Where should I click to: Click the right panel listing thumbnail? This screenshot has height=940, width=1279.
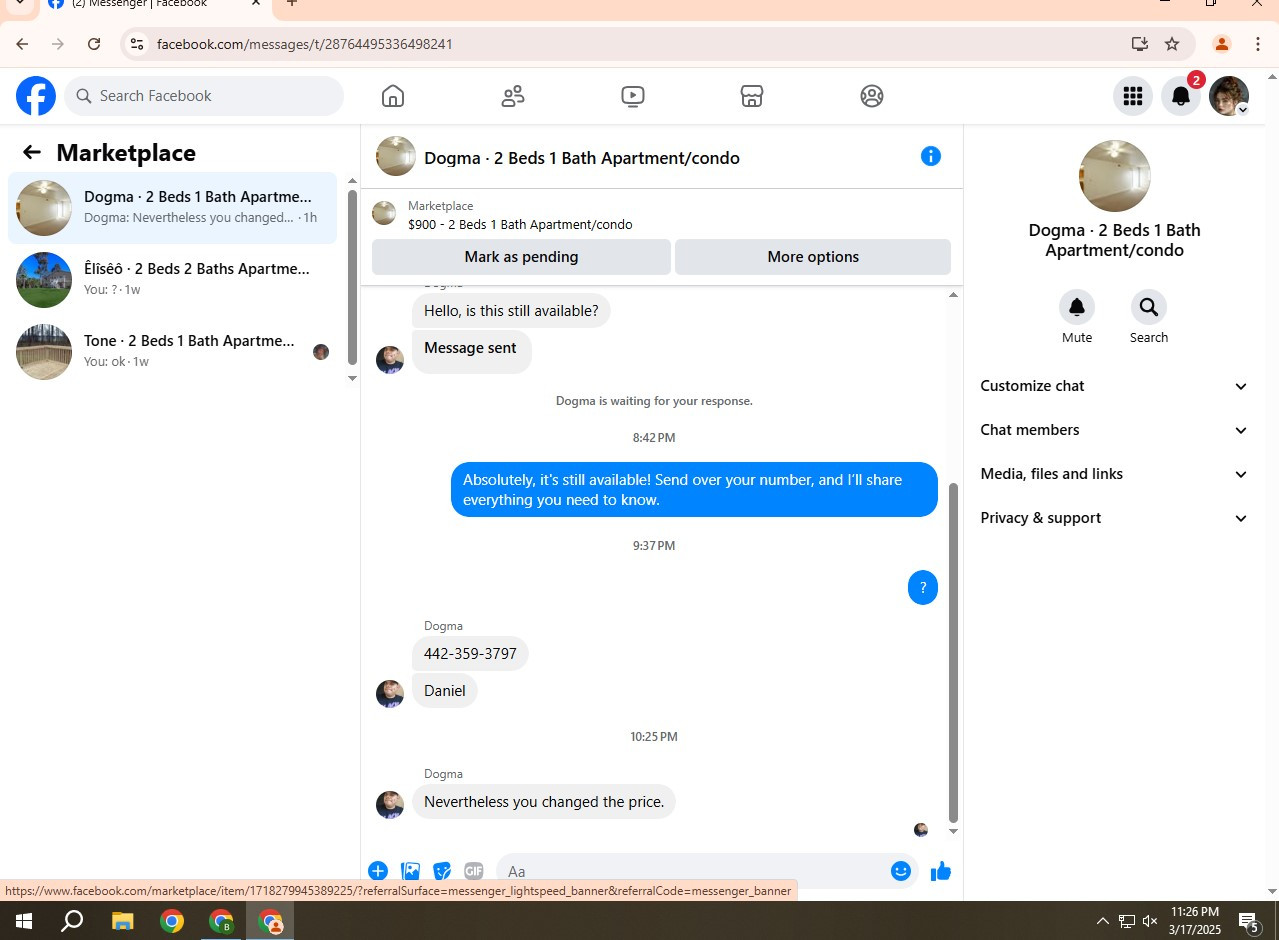click(1115, 176)
